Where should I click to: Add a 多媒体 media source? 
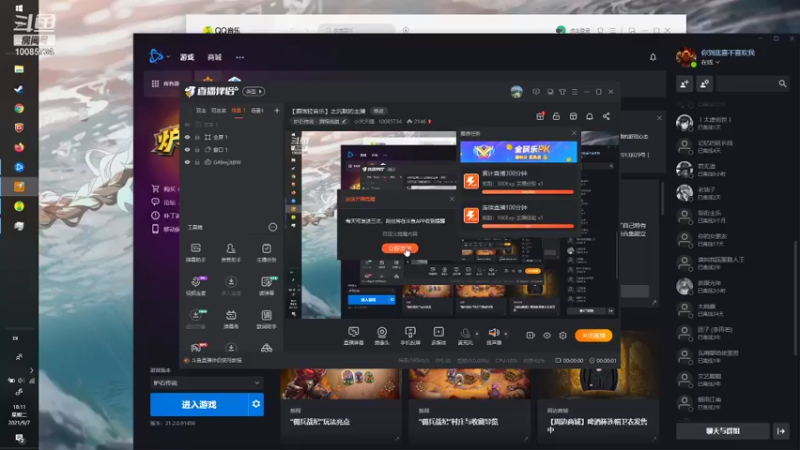[x=438, y=336]
